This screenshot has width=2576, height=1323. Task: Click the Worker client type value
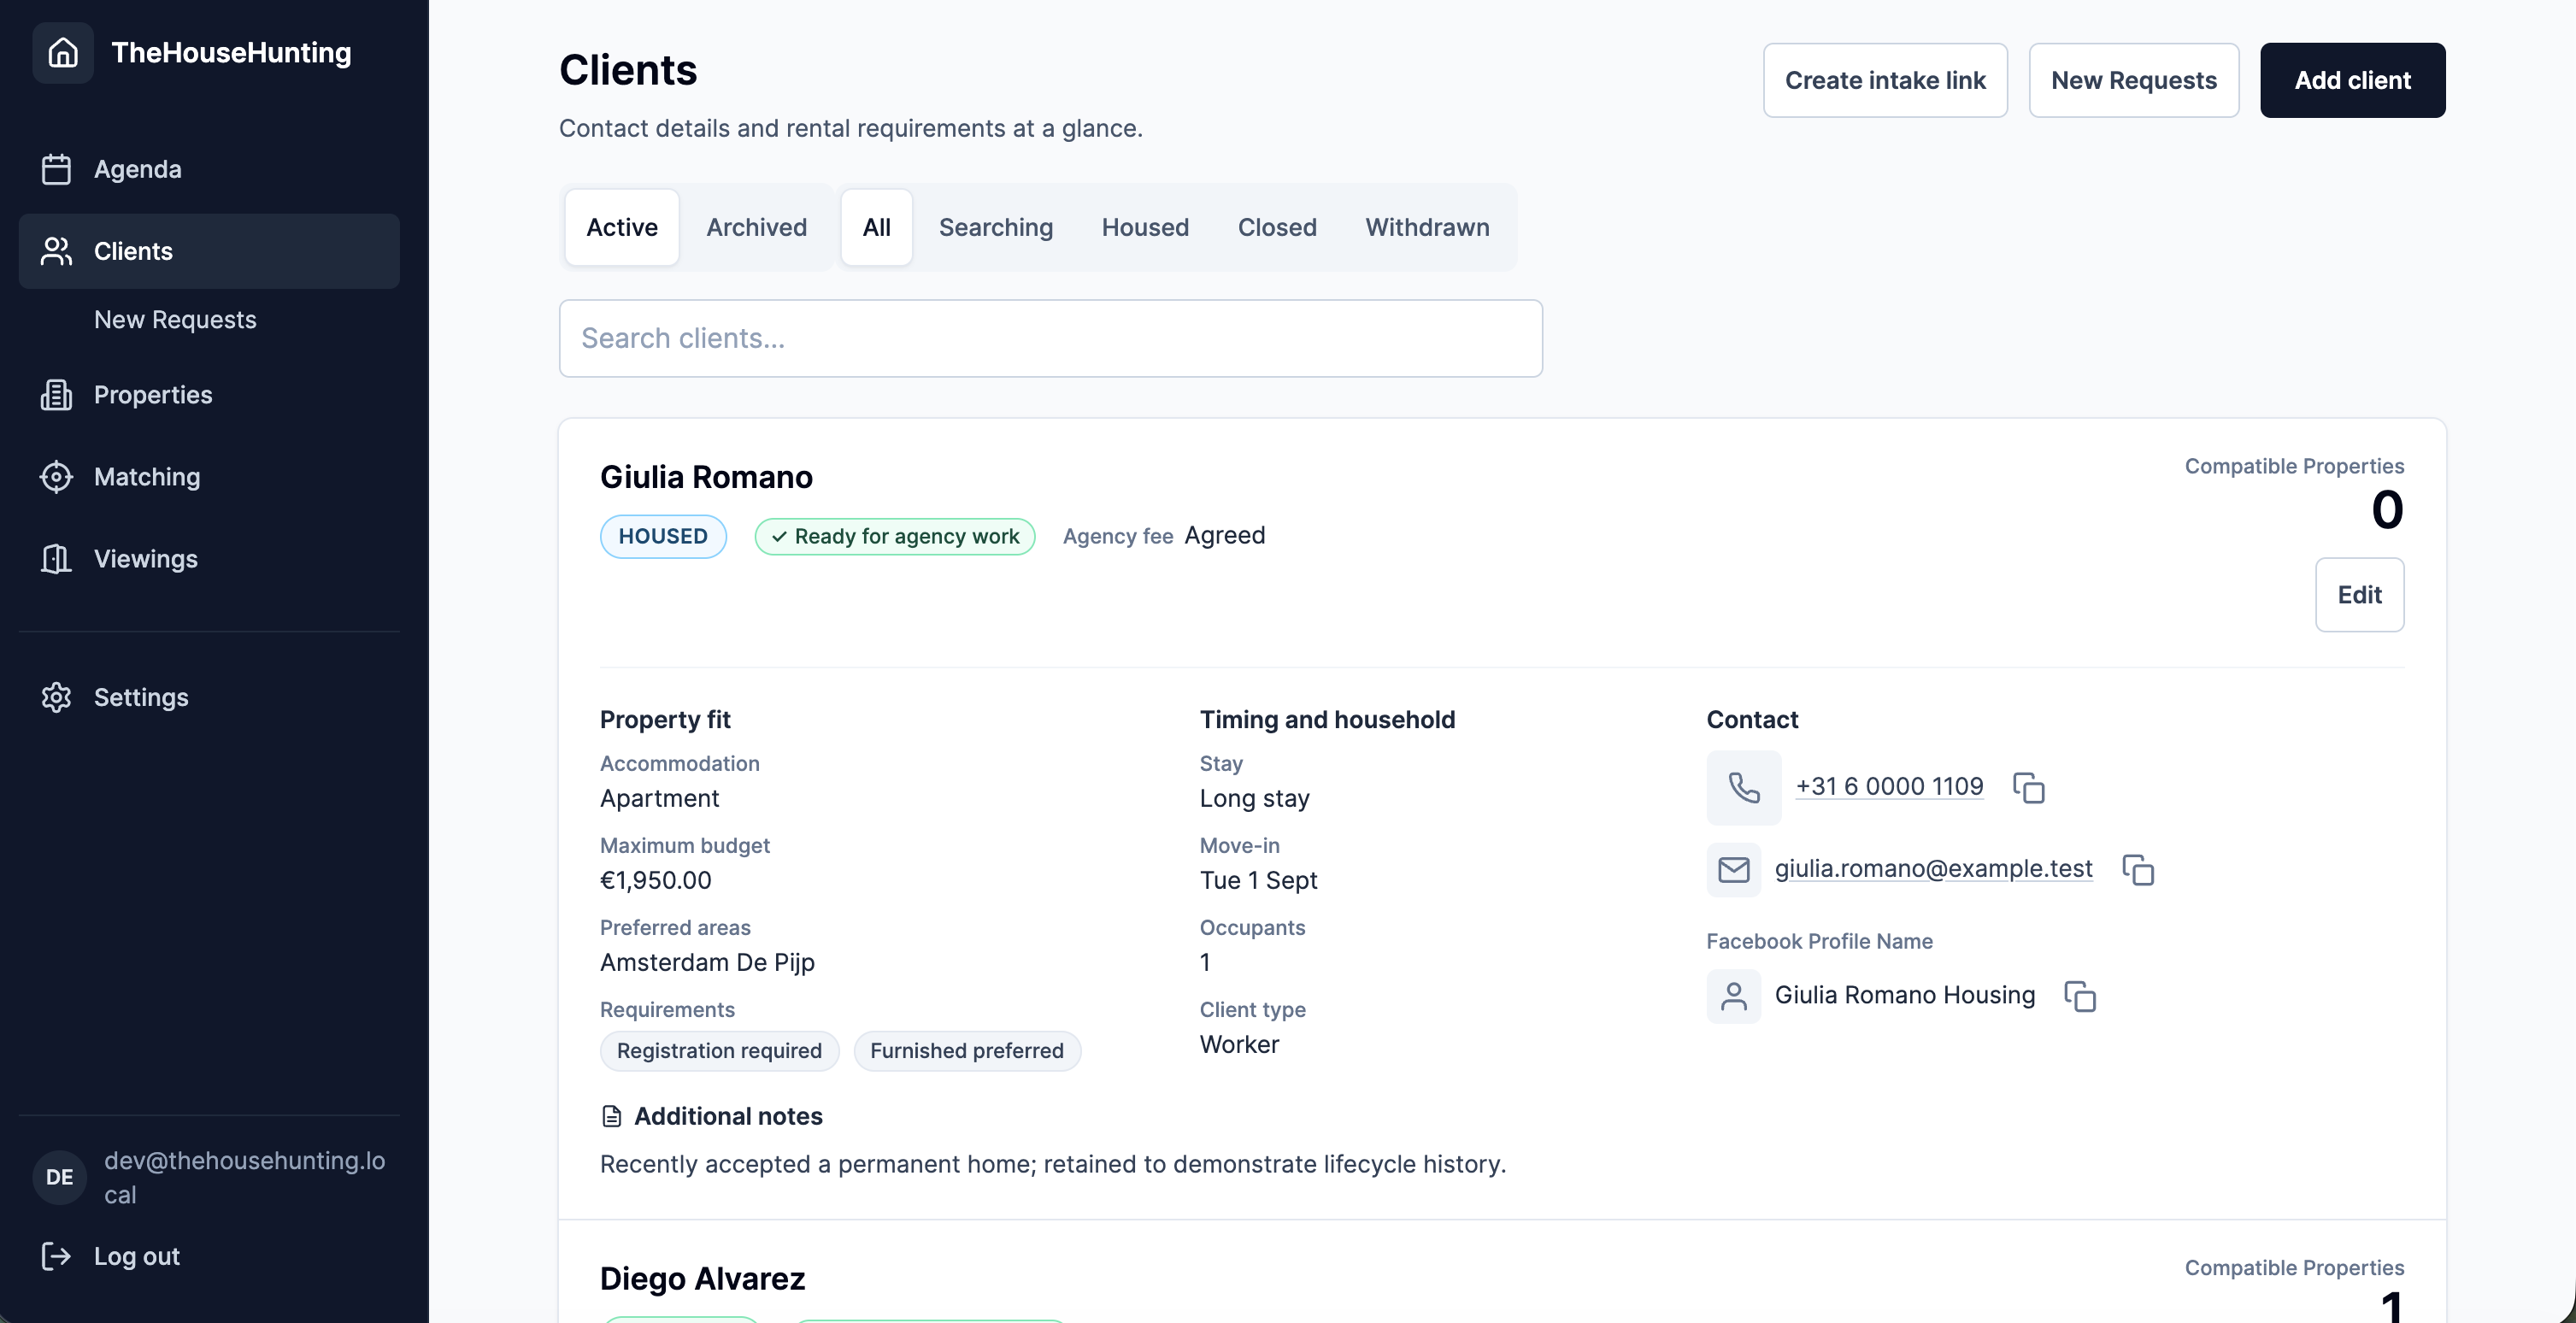point(1240,1044)
